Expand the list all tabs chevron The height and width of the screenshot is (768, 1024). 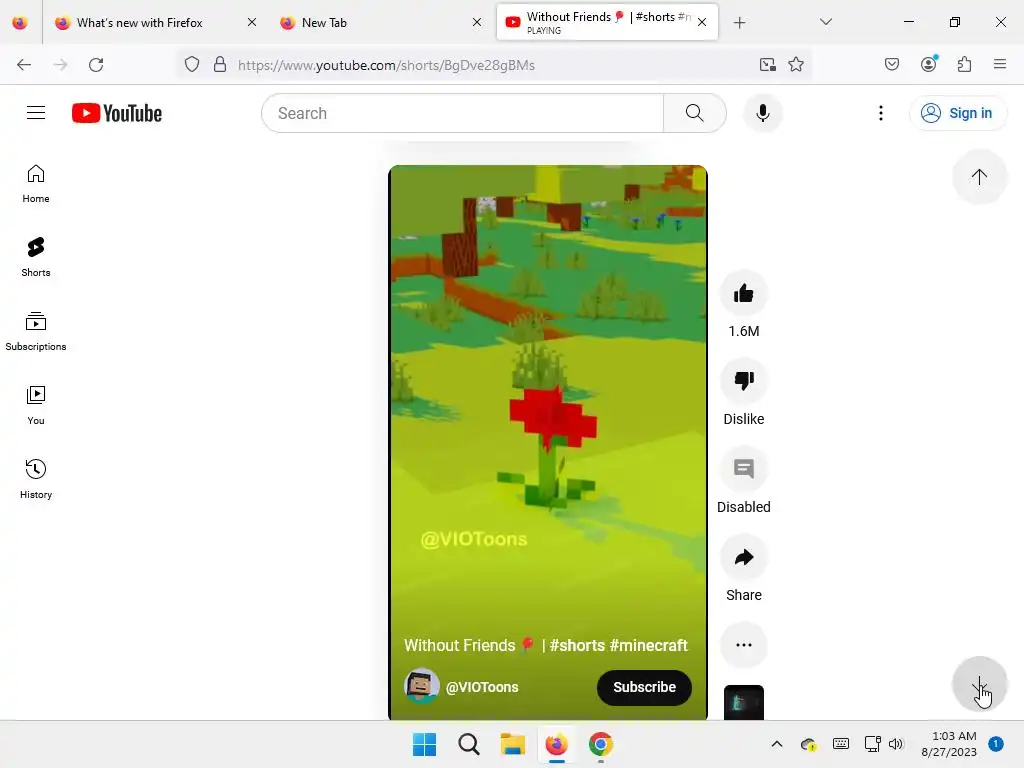(825, 22)
